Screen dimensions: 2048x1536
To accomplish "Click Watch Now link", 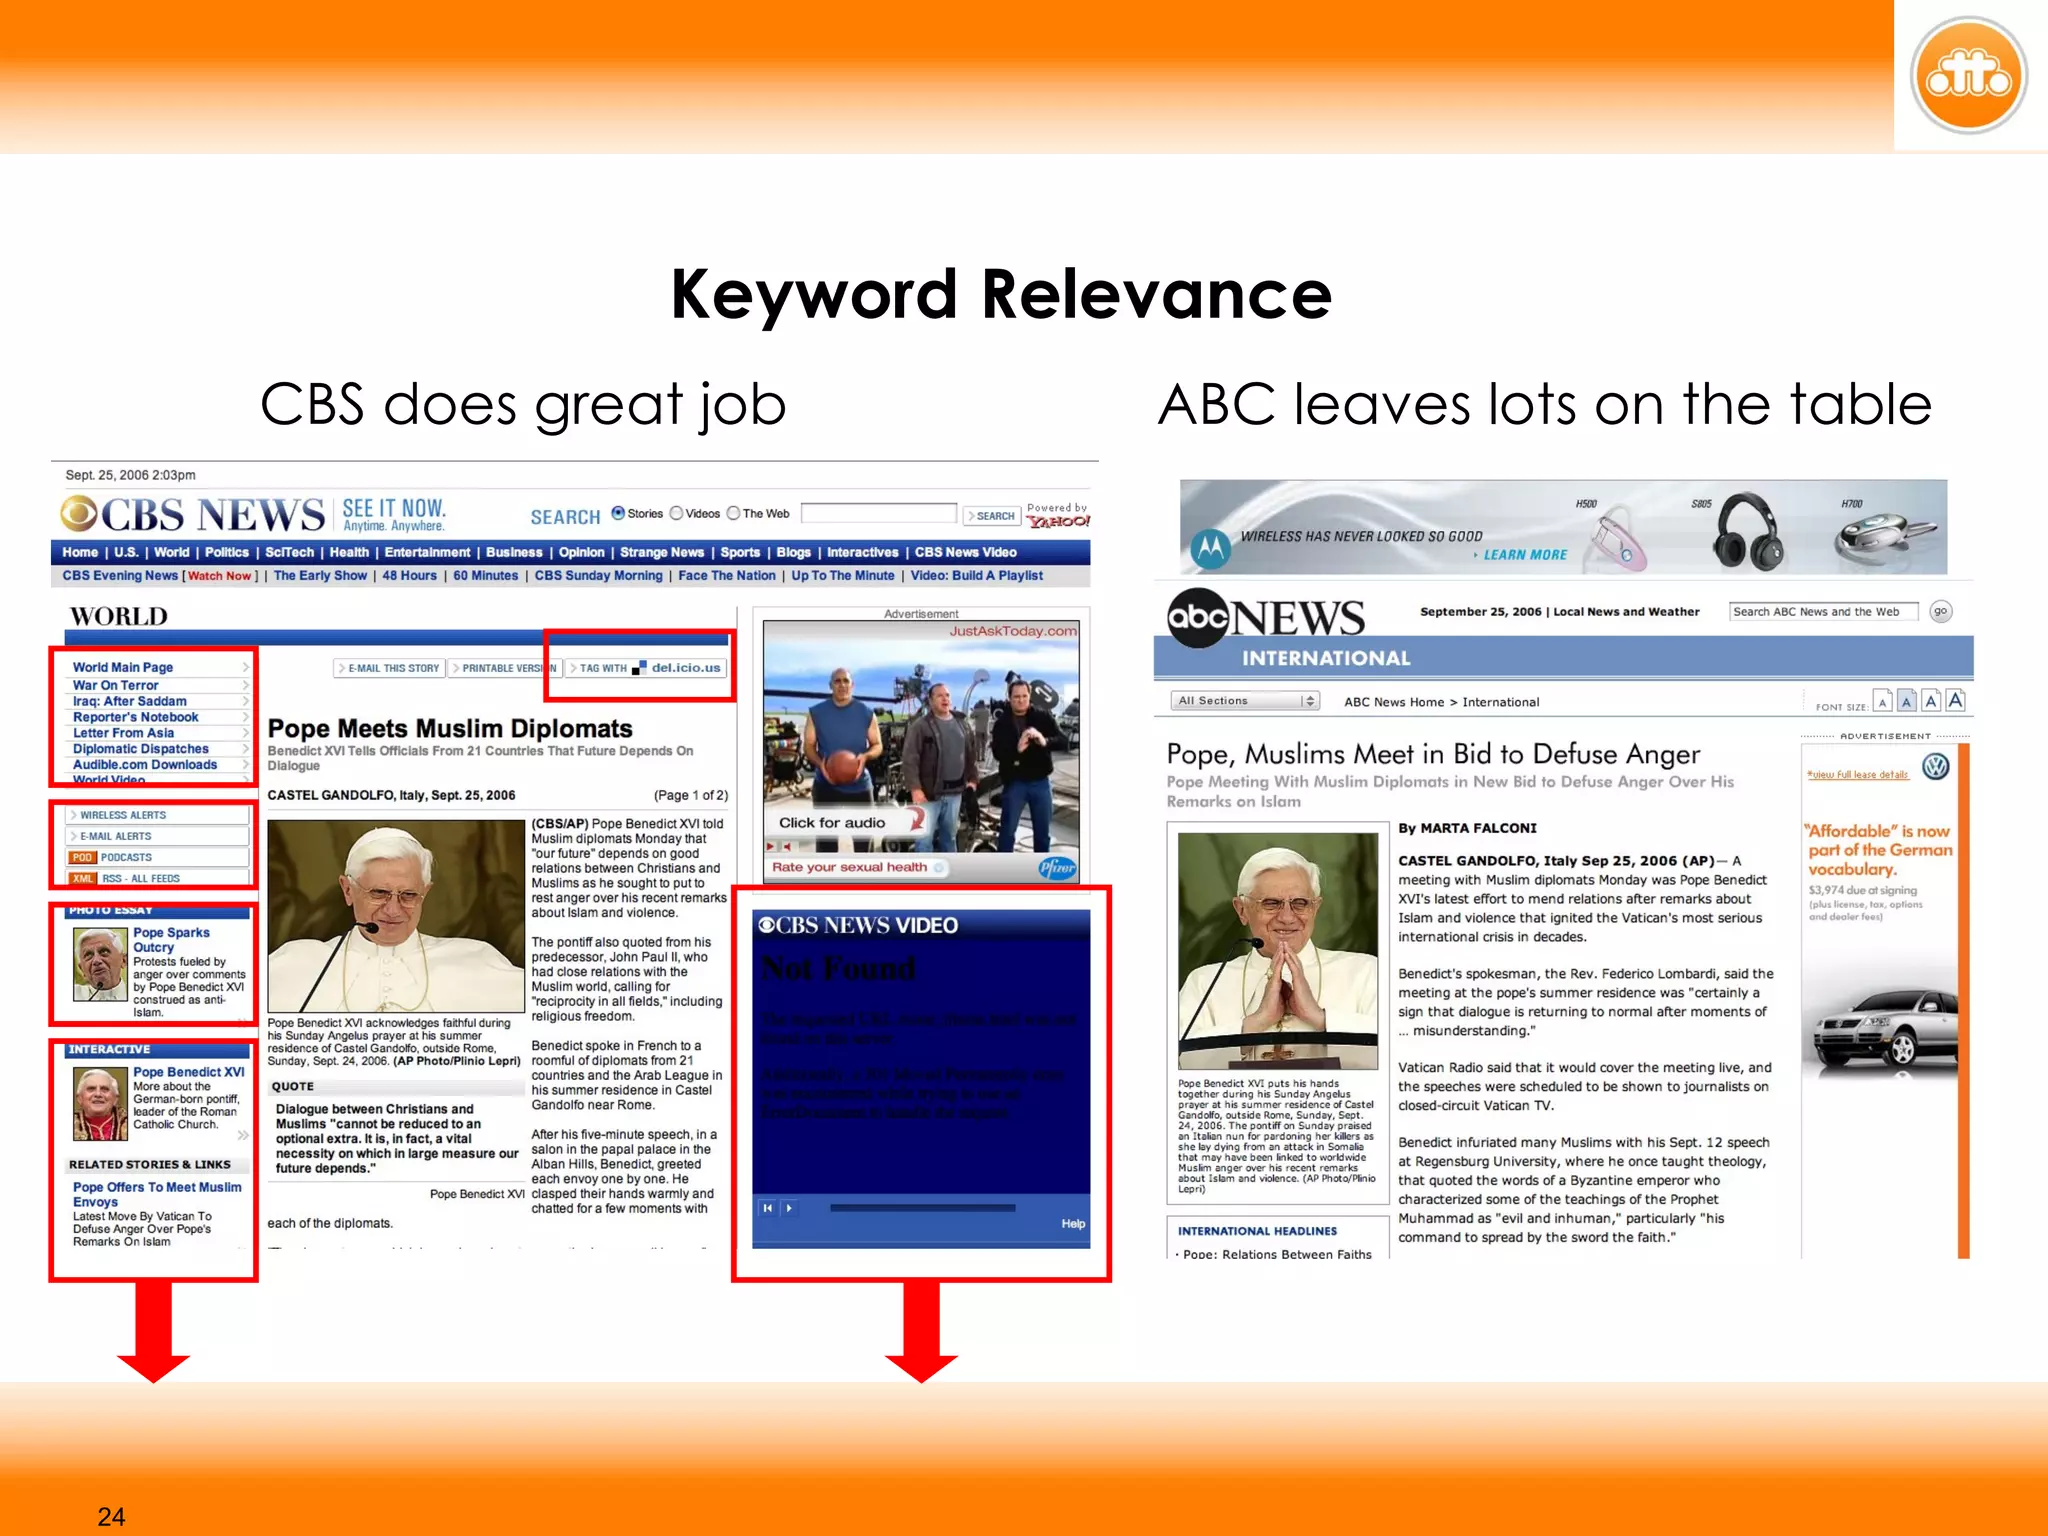I will [219, 576].
